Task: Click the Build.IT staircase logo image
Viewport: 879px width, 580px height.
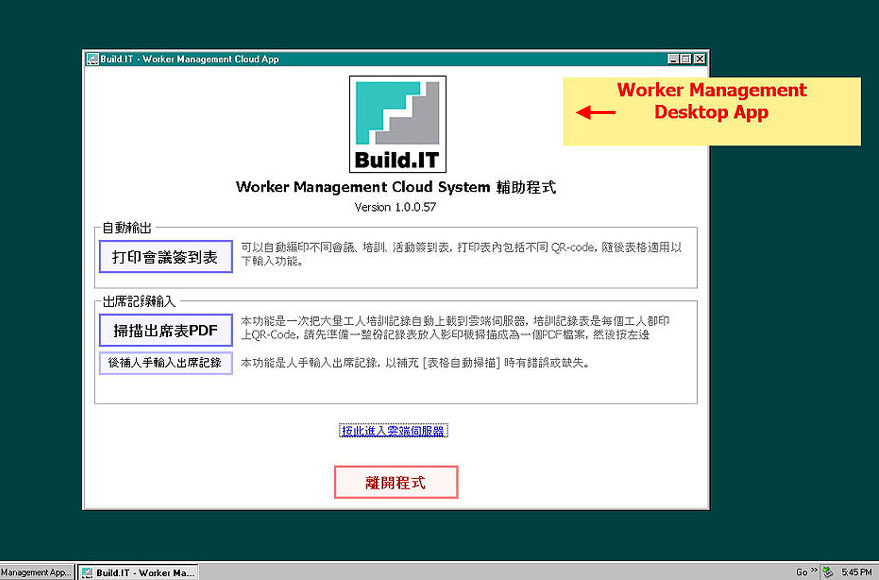Action: coord(397,124)
